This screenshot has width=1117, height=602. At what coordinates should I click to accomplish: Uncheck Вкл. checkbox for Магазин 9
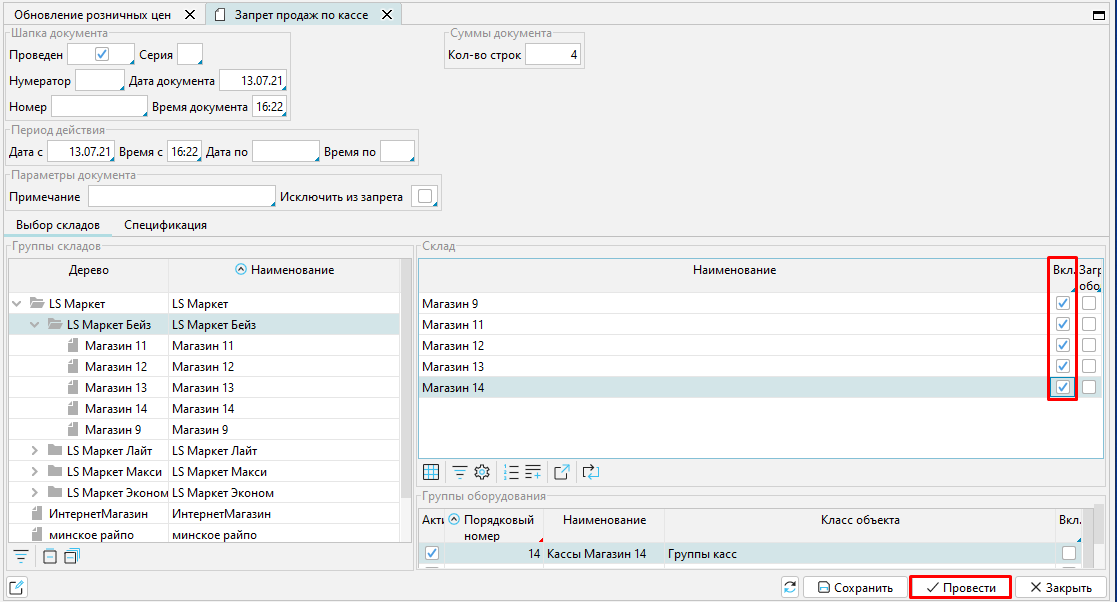1063,303
